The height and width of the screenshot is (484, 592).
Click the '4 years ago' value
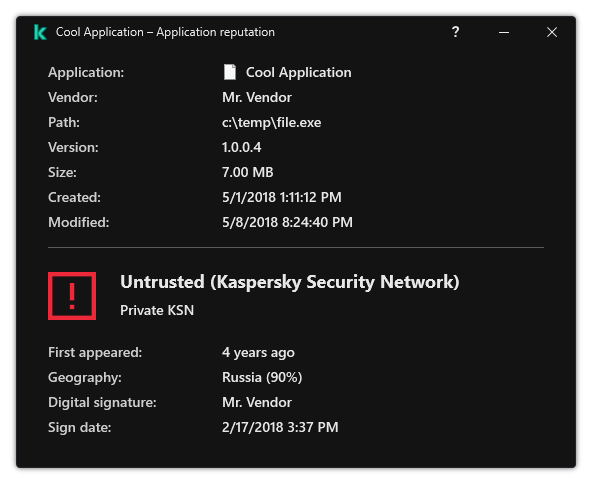pyautogui.click(x=258, y=353)
